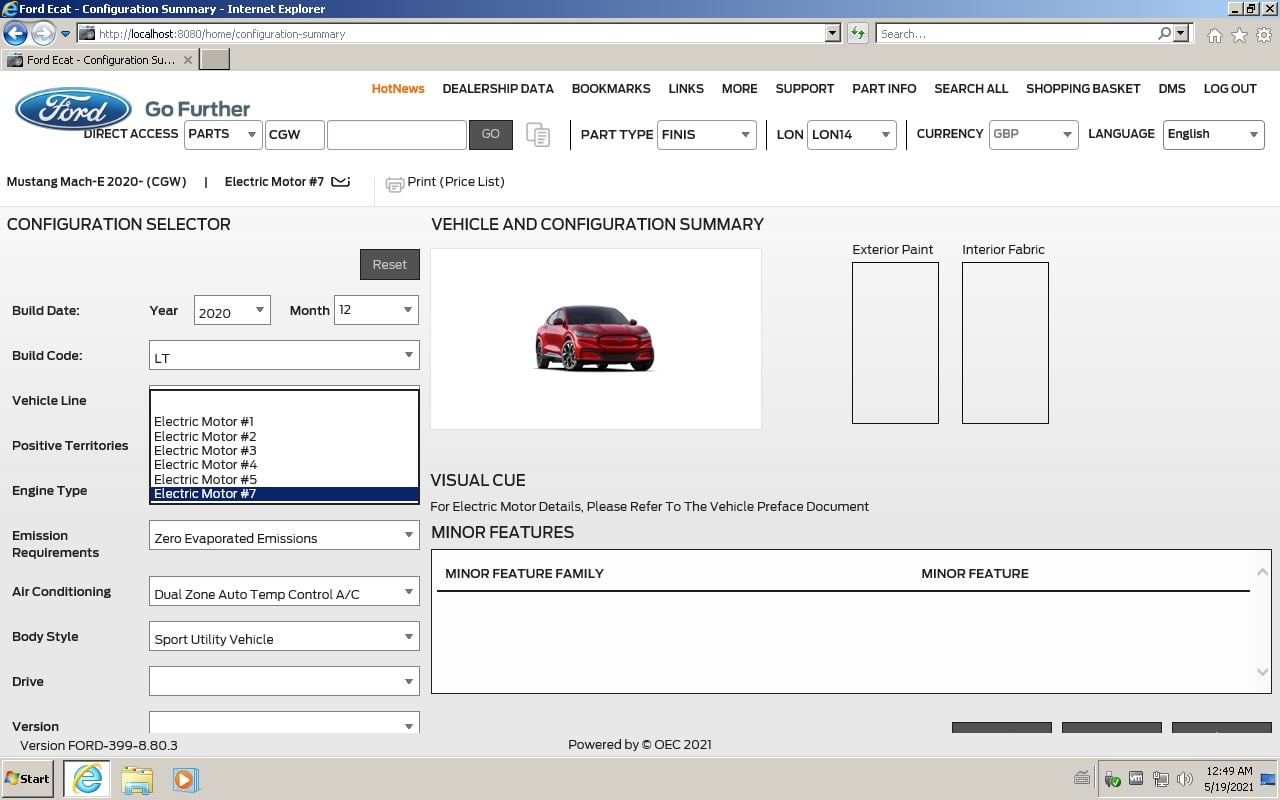Screen dimensions: 1280x800
Task: Open the Drive dropdown
Action: 284,682
